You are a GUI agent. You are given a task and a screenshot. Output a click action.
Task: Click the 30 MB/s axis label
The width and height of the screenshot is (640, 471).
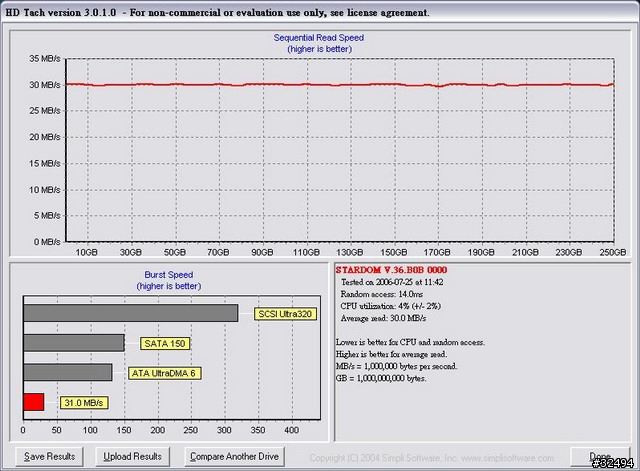coord(44,85)
